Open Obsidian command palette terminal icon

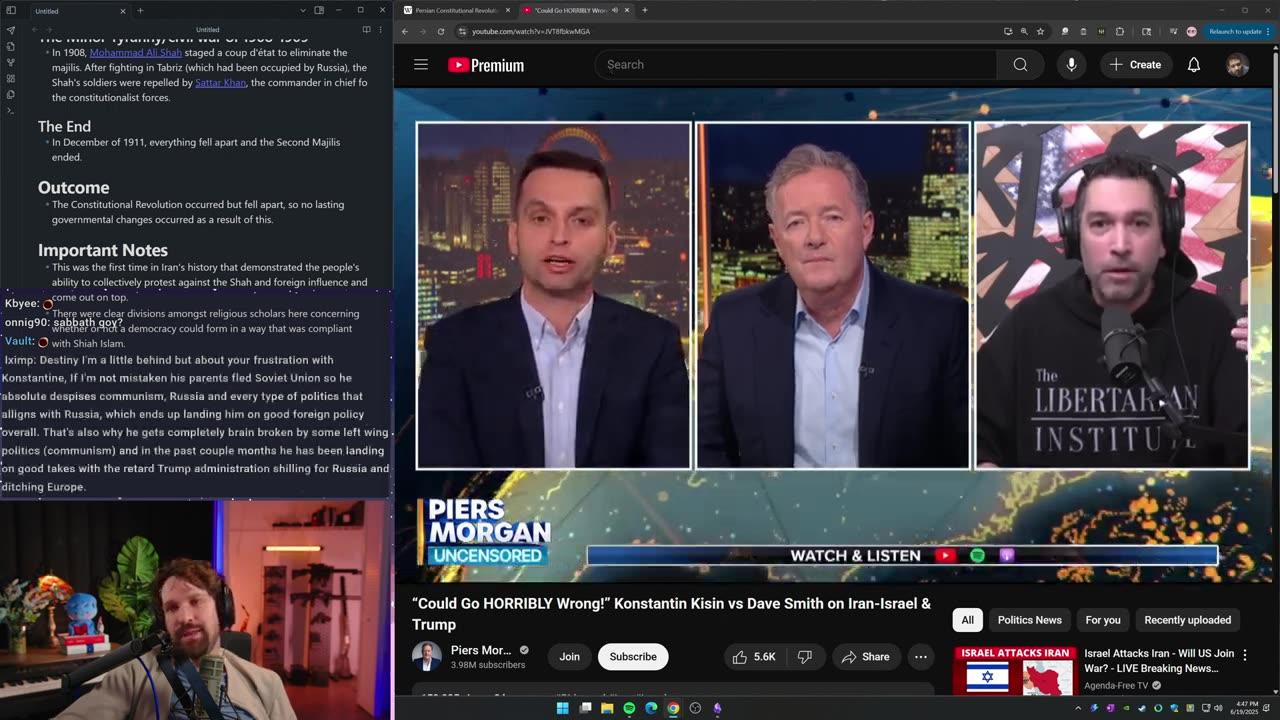[10, 110]
